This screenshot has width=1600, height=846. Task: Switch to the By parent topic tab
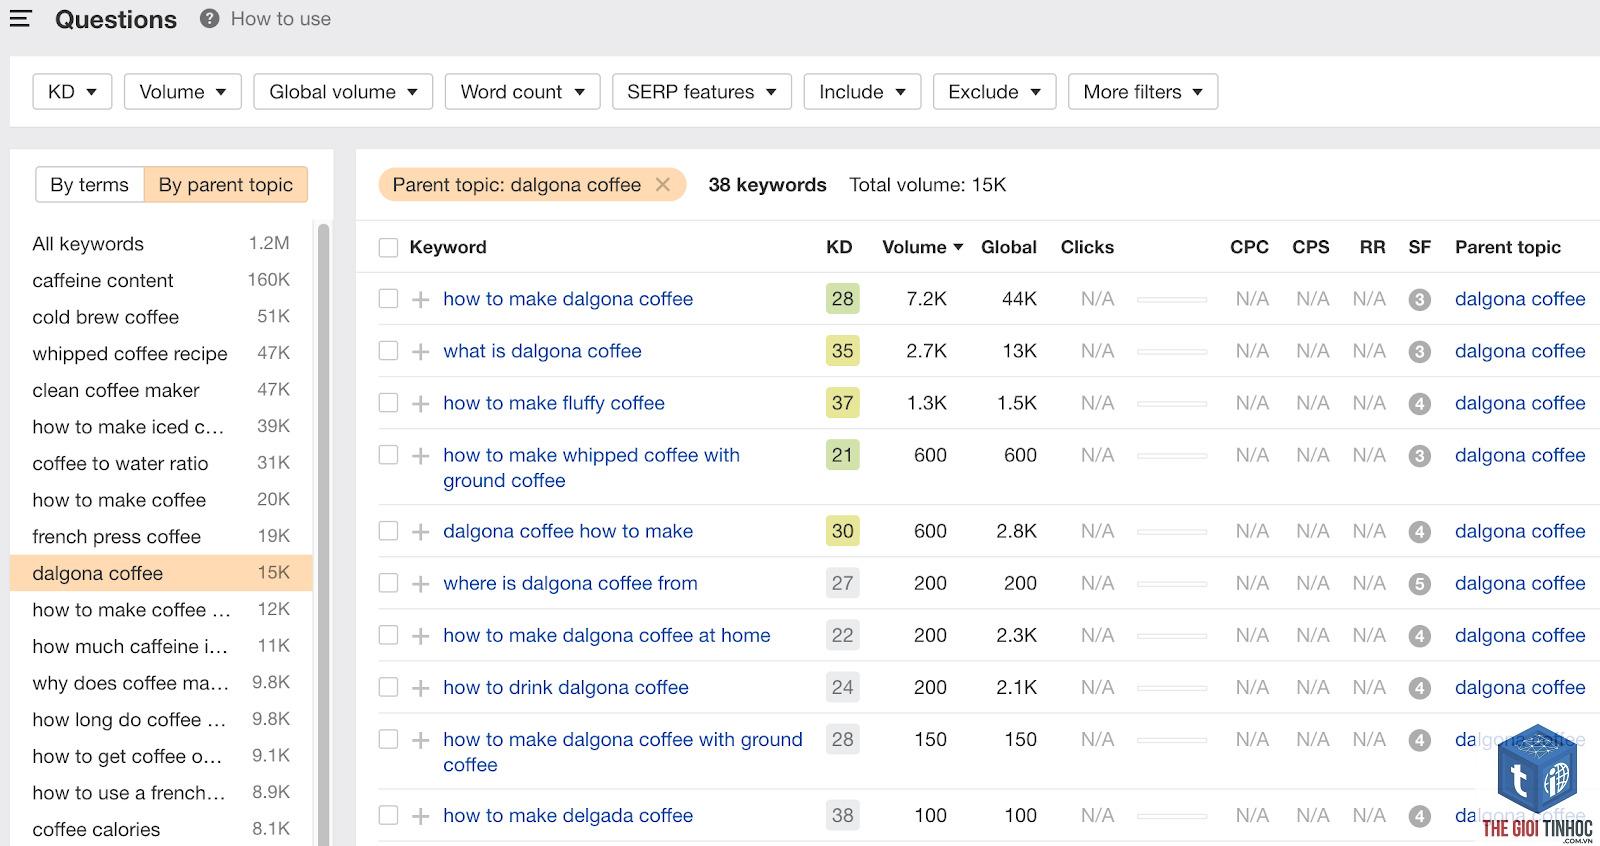tap(226, 184)
